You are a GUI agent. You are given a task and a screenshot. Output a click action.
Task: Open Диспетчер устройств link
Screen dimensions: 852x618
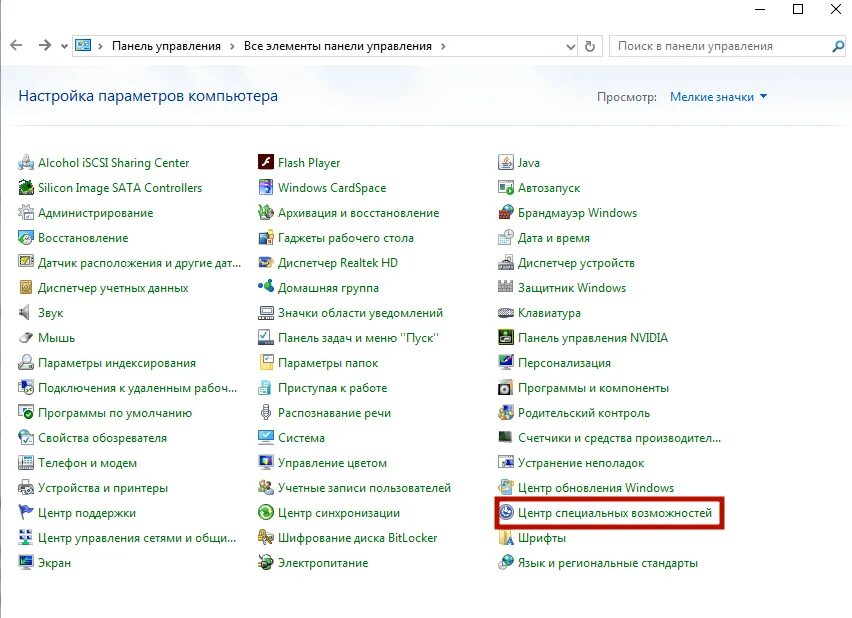pos(576,263)
